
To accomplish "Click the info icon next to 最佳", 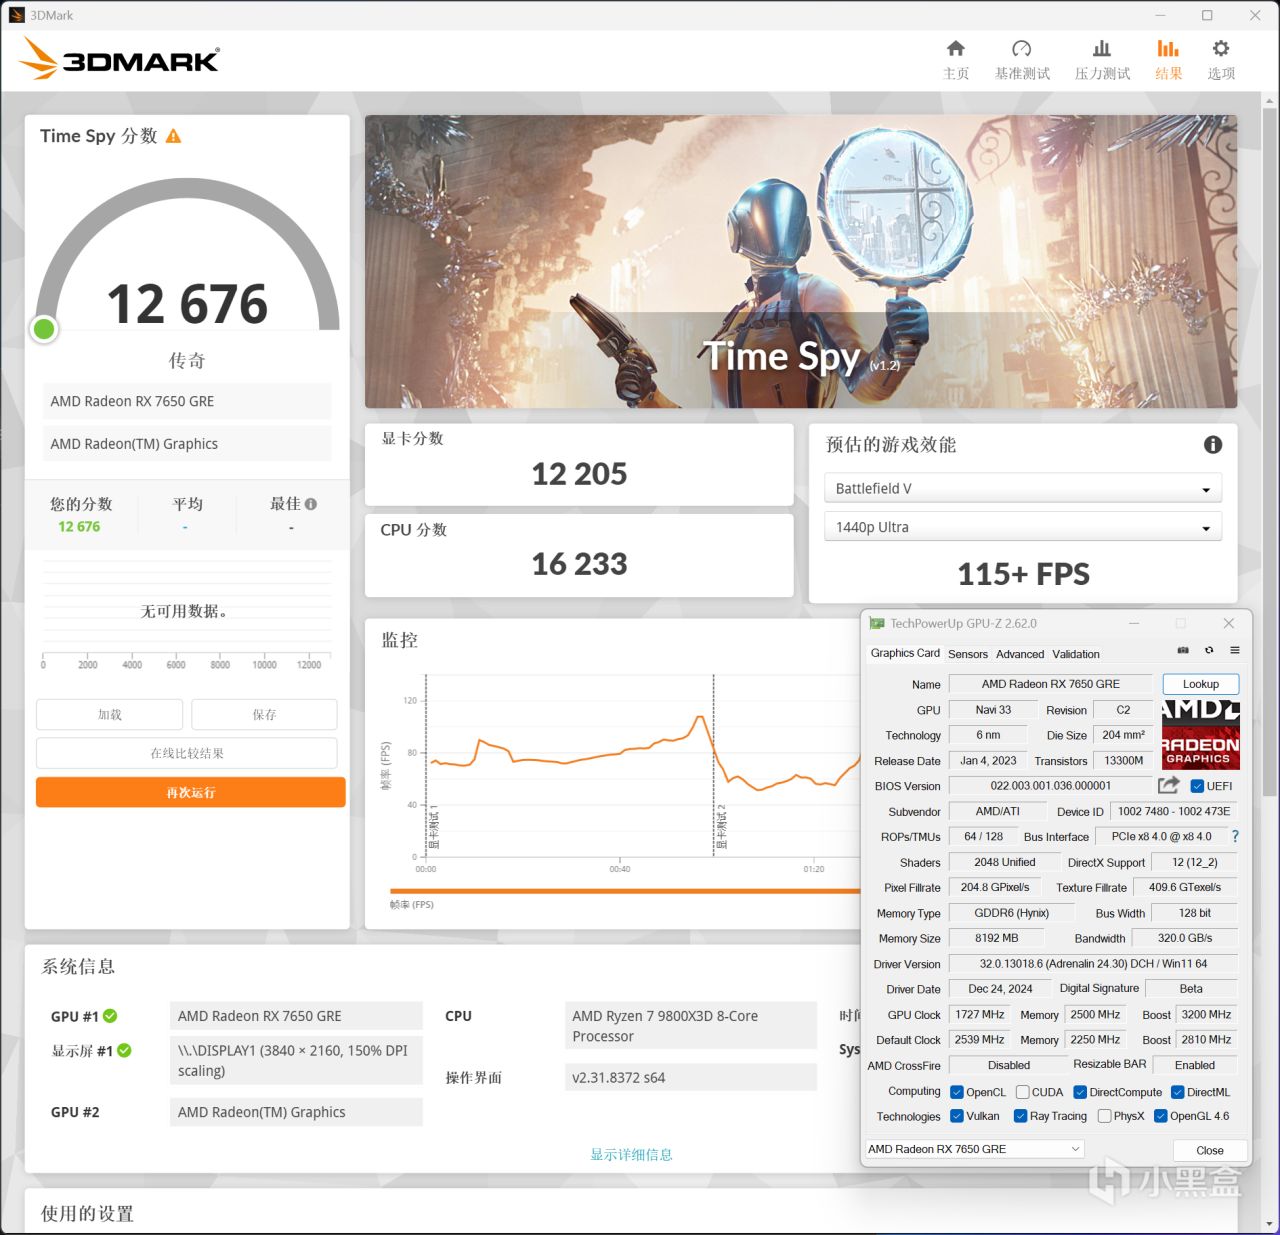I will pyautogui.click(x=311, y=504).
